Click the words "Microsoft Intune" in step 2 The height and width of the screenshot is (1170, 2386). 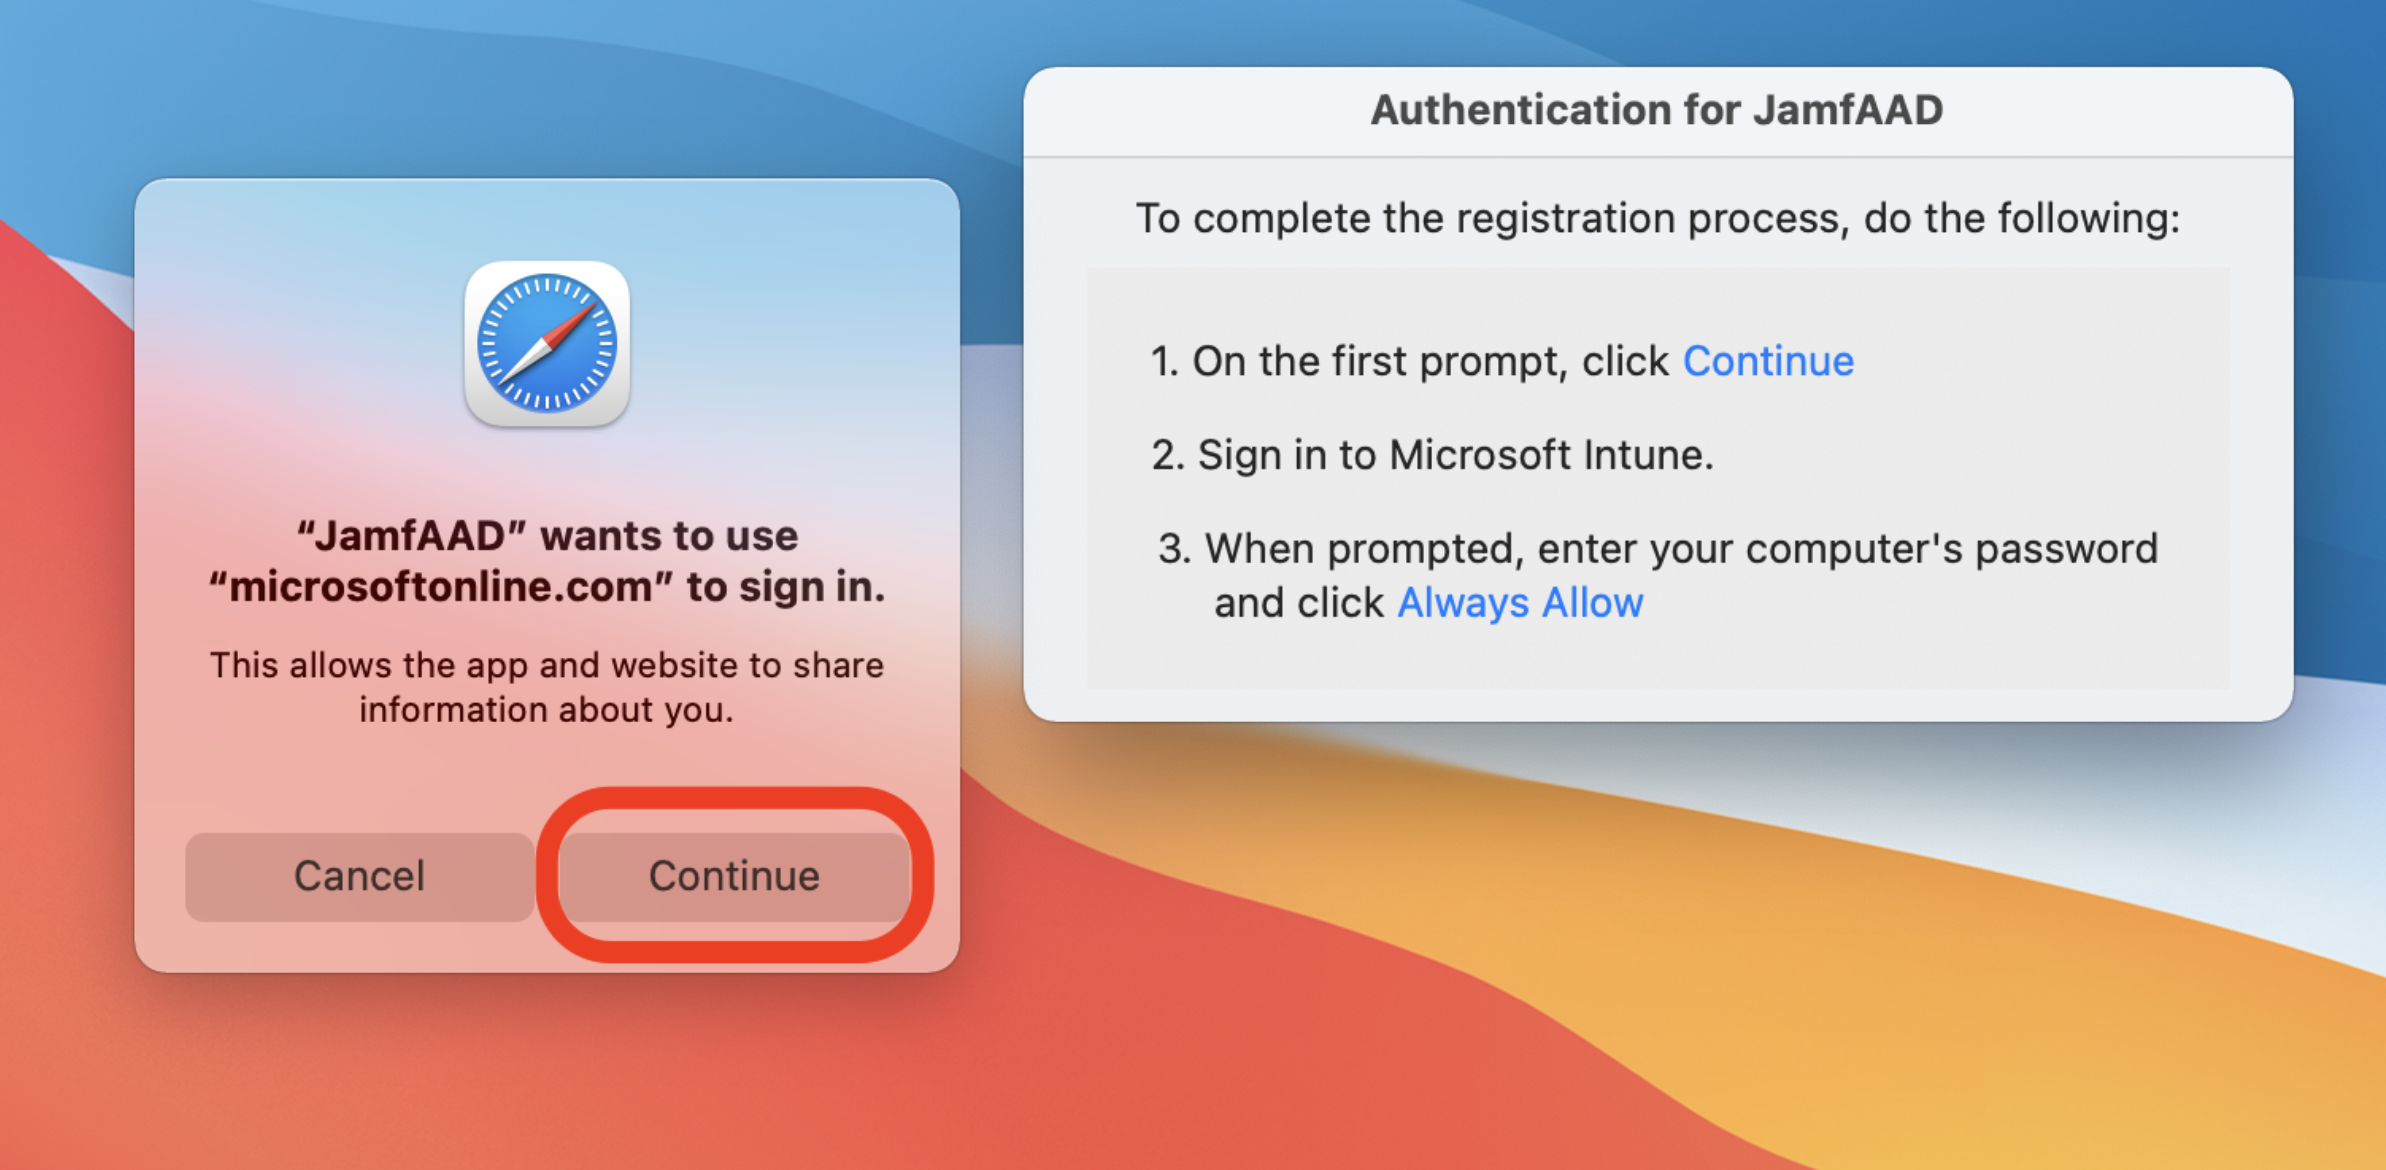point(1549,455)
